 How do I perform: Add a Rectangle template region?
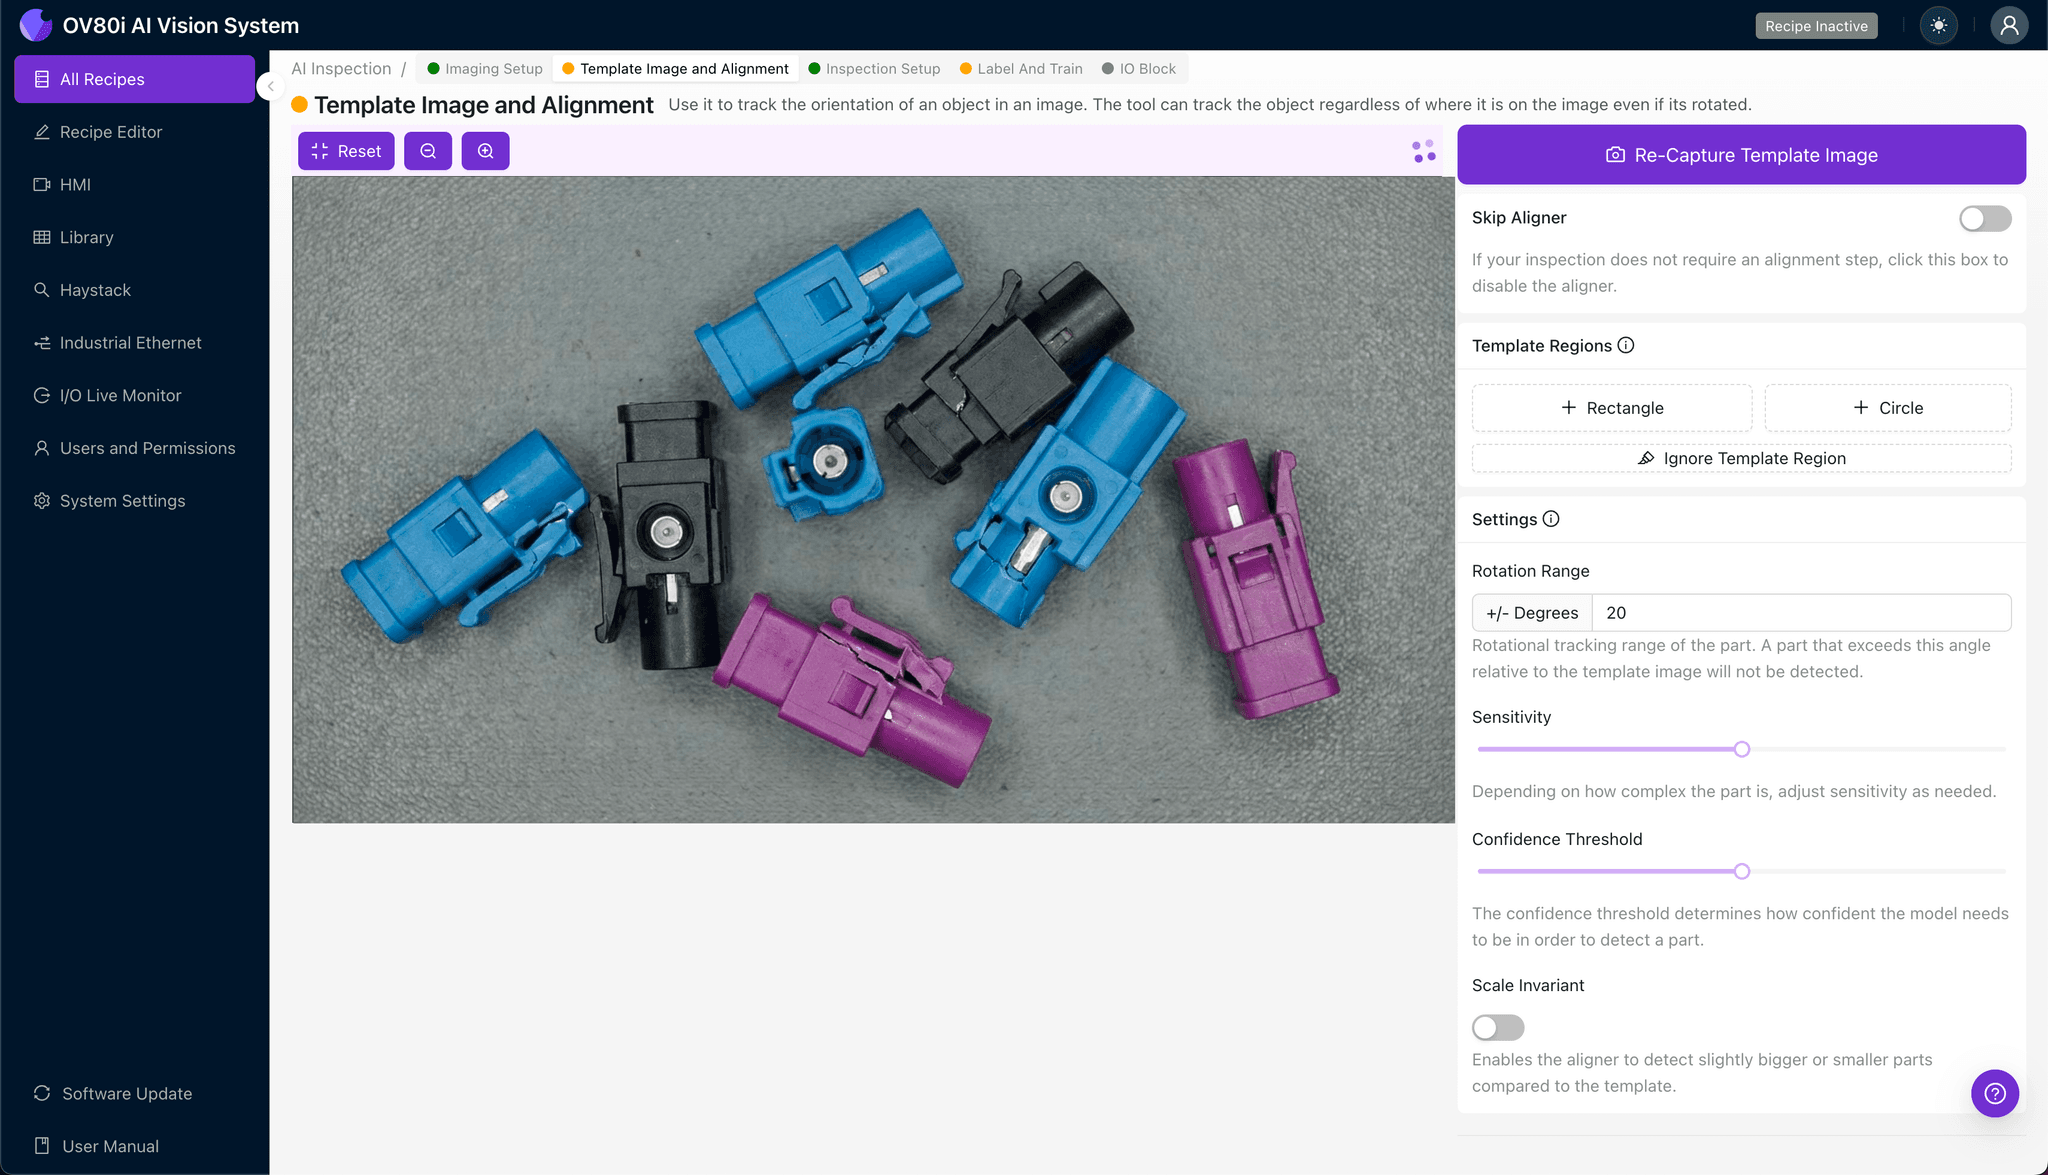(x=1611, y=408)
